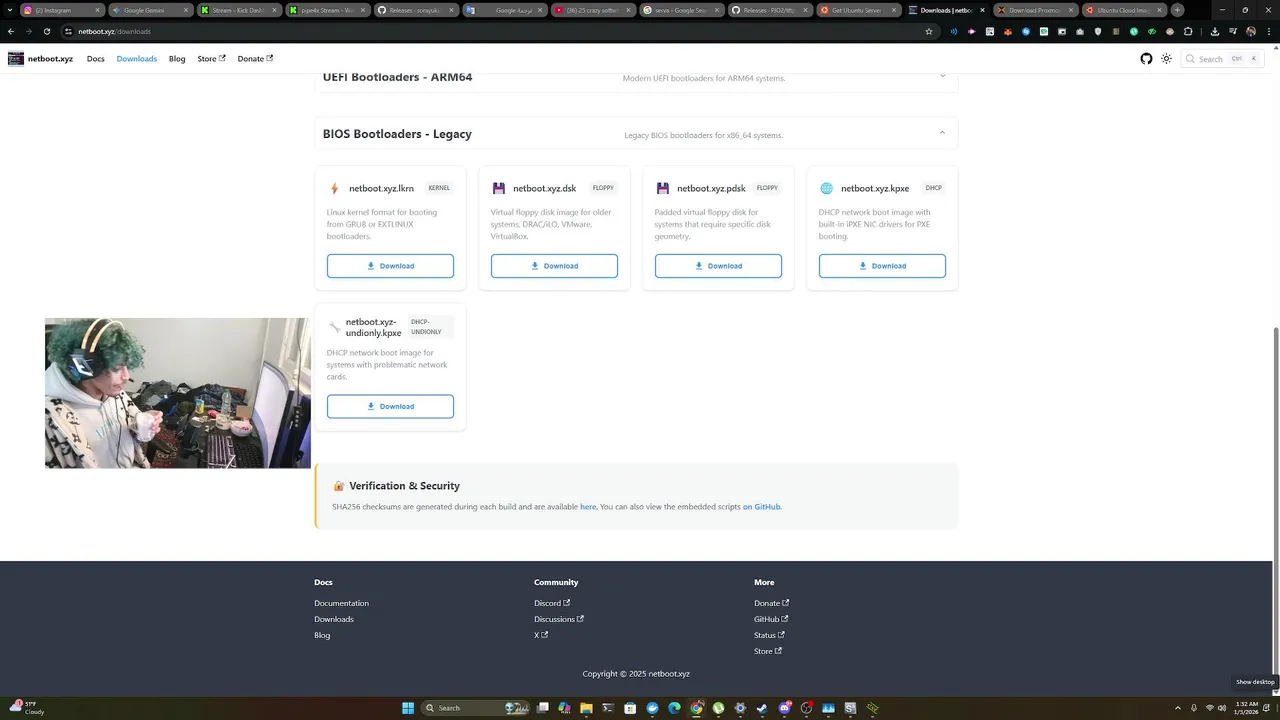Open footer Status link
Screen dimensions: 1280x720
coord(769,635)
